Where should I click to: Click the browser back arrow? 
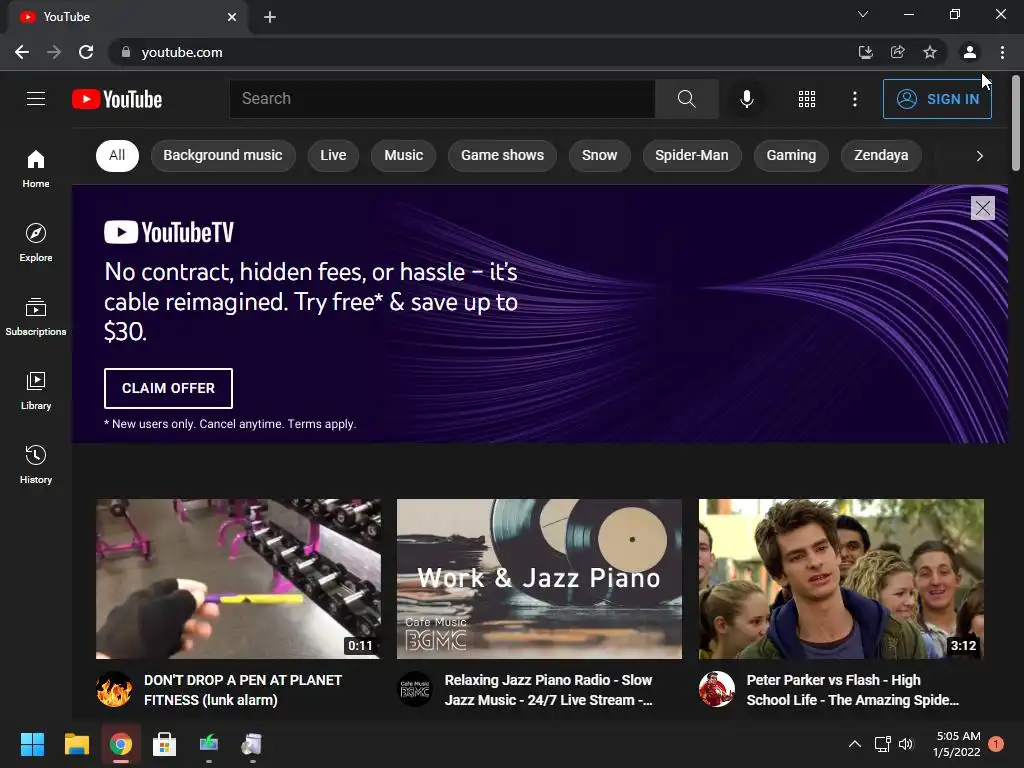click(x=22, y=52)
